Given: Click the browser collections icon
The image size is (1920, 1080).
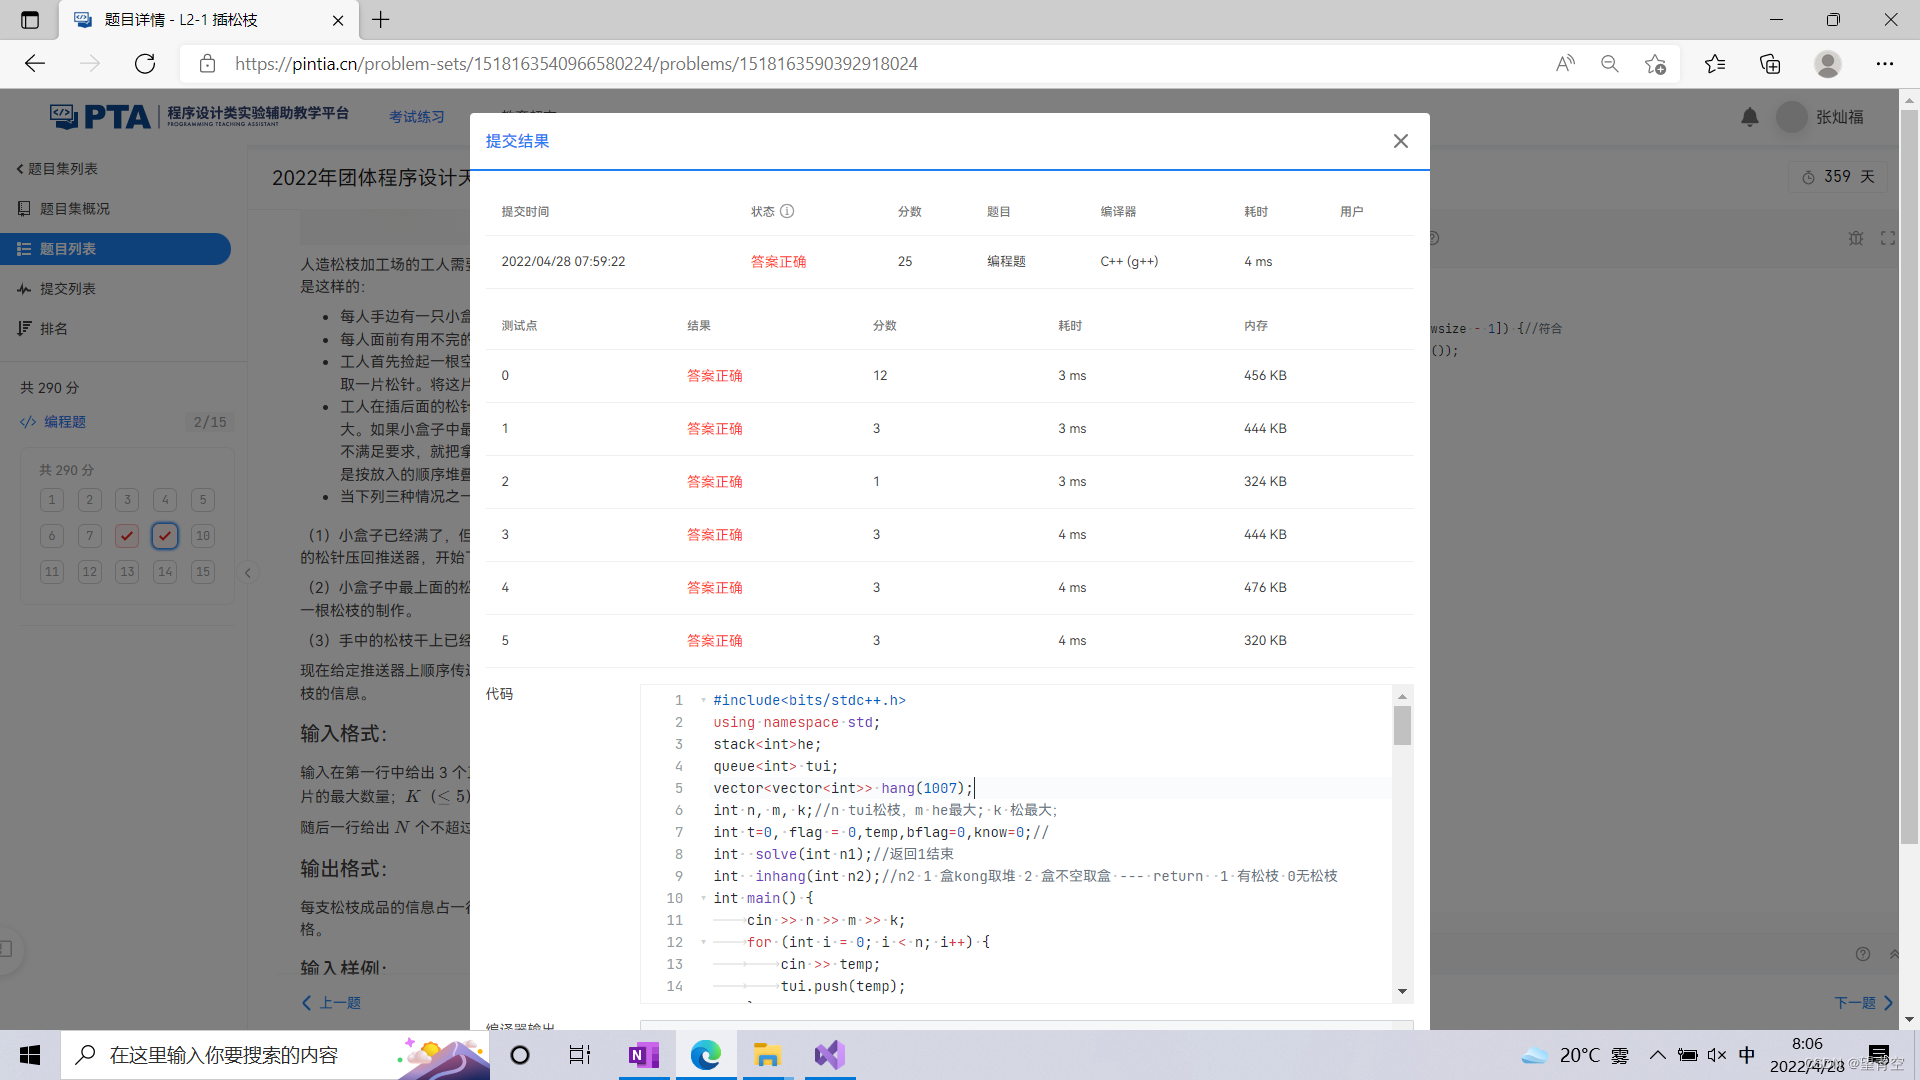Looking at the screenshot, I should [x=1770, y=64].
